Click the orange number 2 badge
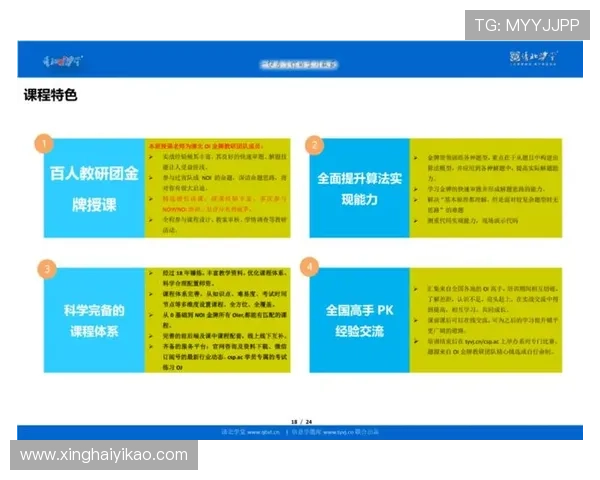This screenshot has width=600, height=480. coord(315,145)
